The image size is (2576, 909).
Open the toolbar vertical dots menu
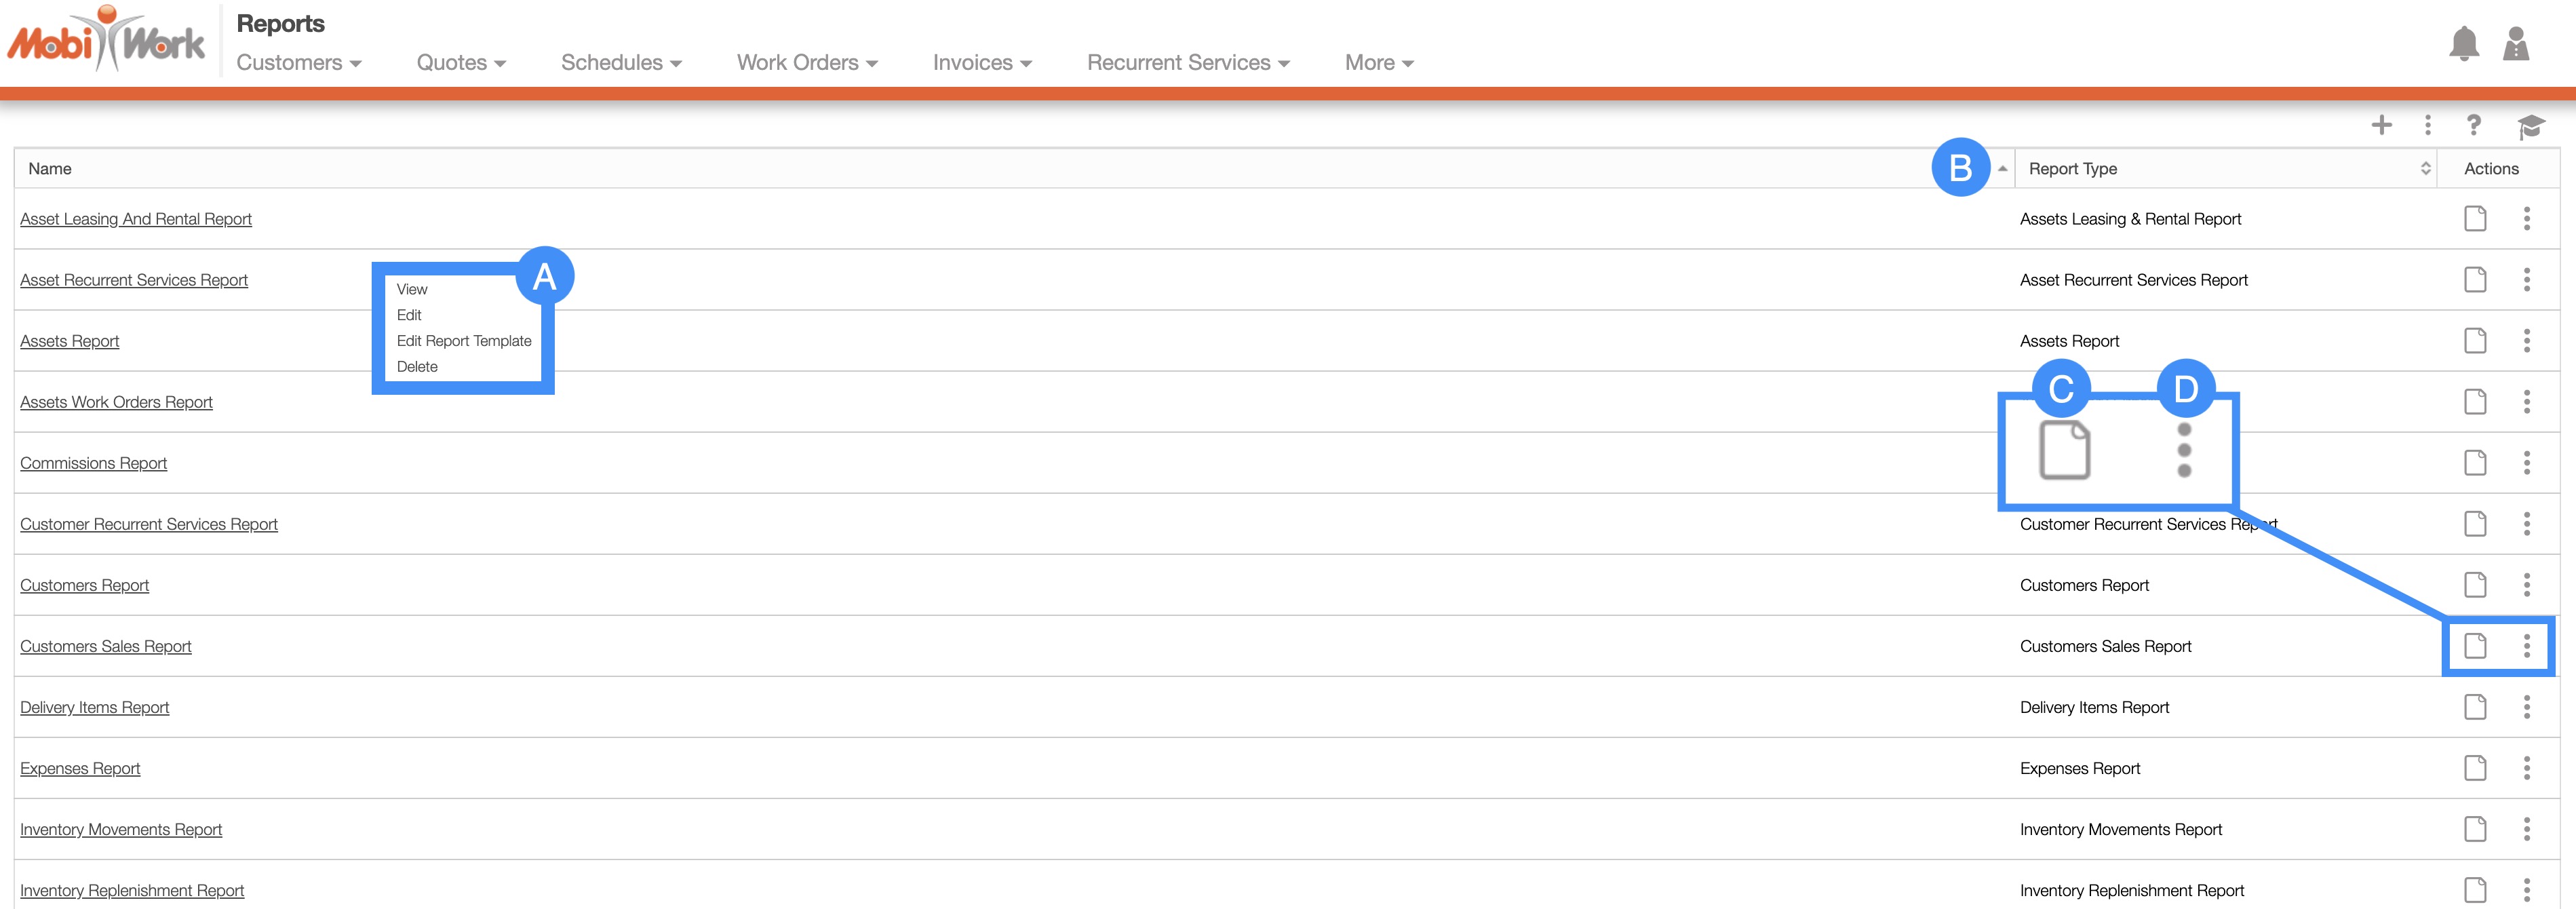(2427, 125)
